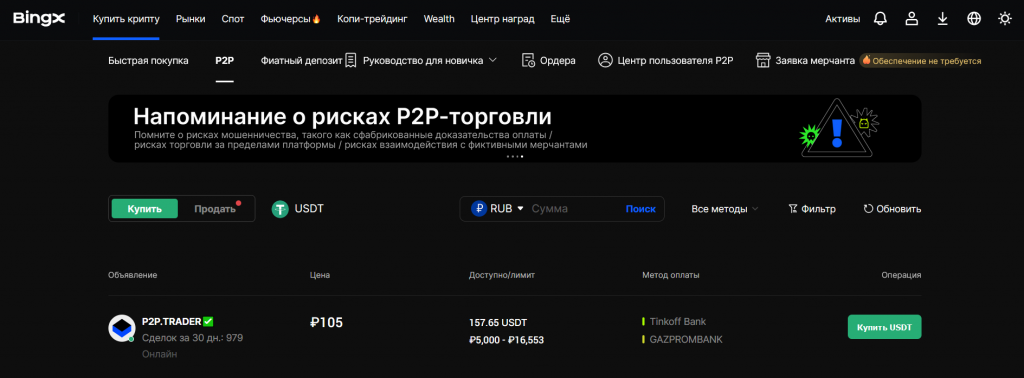Click the Операция column header
This screenshot has height=378, width=1024.
click(901, 275)
